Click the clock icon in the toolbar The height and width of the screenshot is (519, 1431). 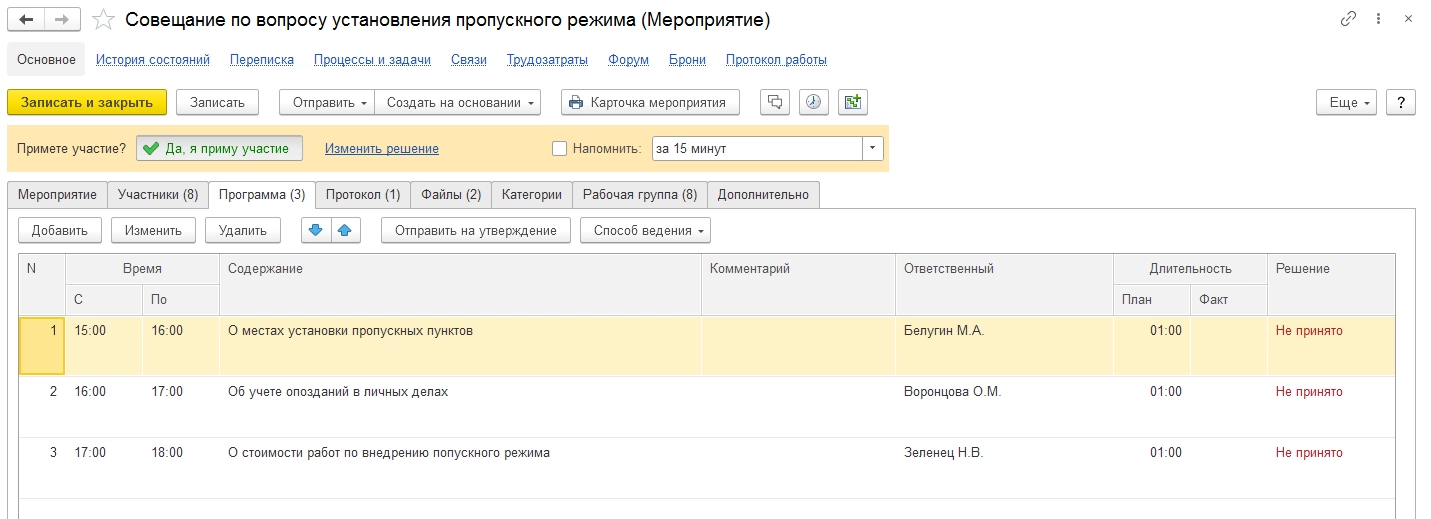[x=813, y=102]
